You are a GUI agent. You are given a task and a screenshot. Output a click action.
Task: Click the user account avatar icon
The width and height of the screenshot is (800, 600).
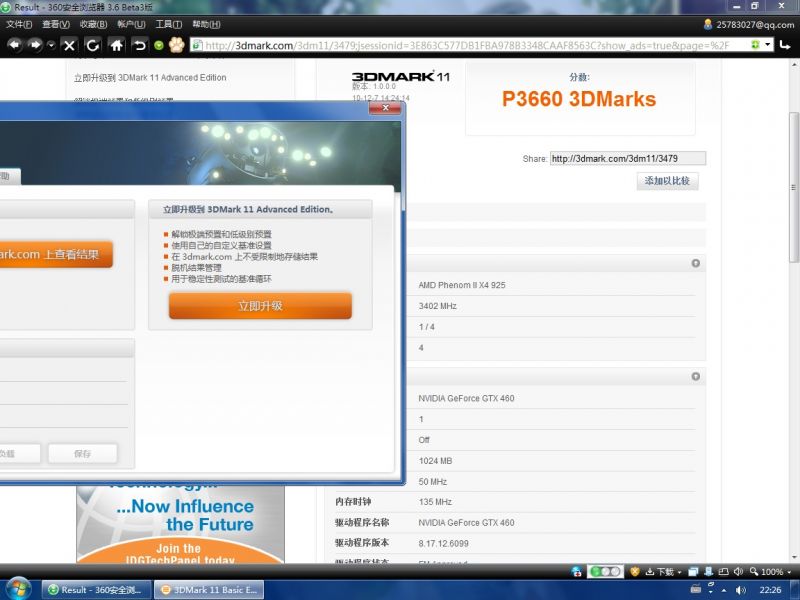[x=708, y=24]
